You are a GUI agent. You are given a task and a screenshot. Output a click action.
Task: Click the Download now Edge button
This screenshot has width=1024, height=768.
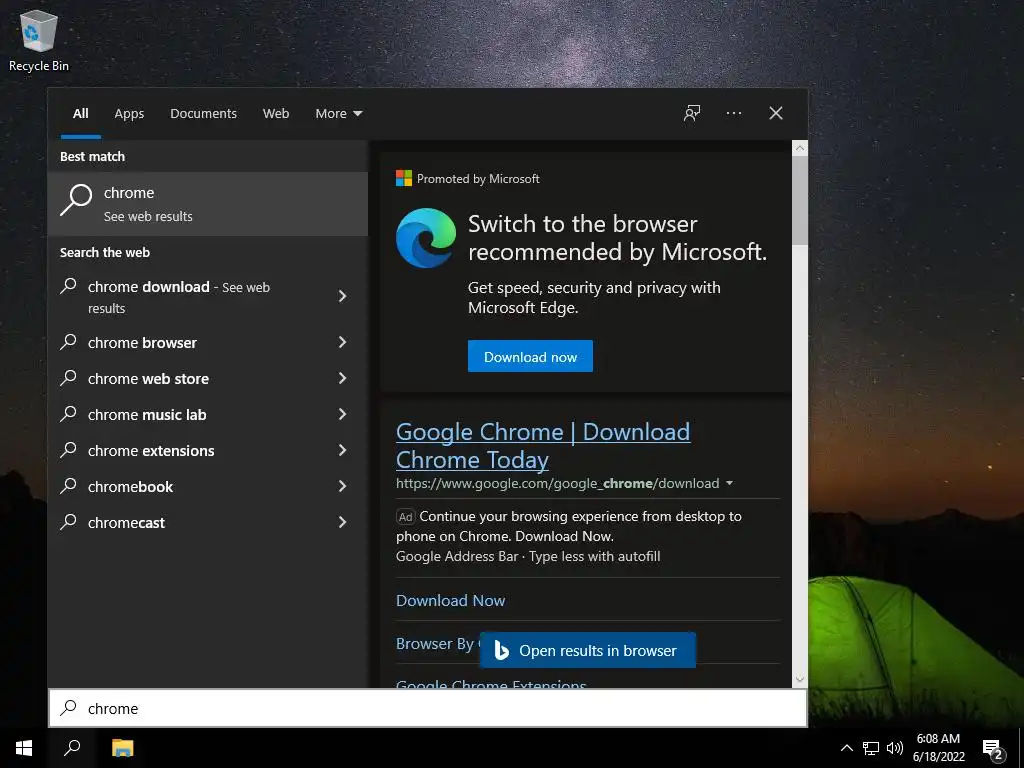[530, 356]
